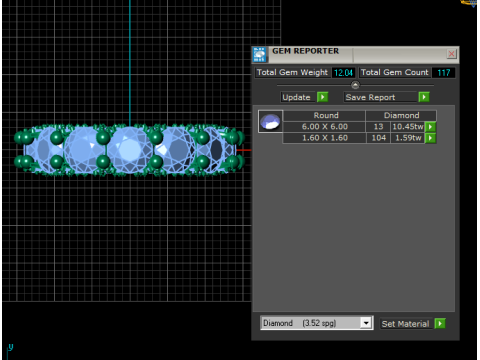Click the Set Material button

click(406, 324)
